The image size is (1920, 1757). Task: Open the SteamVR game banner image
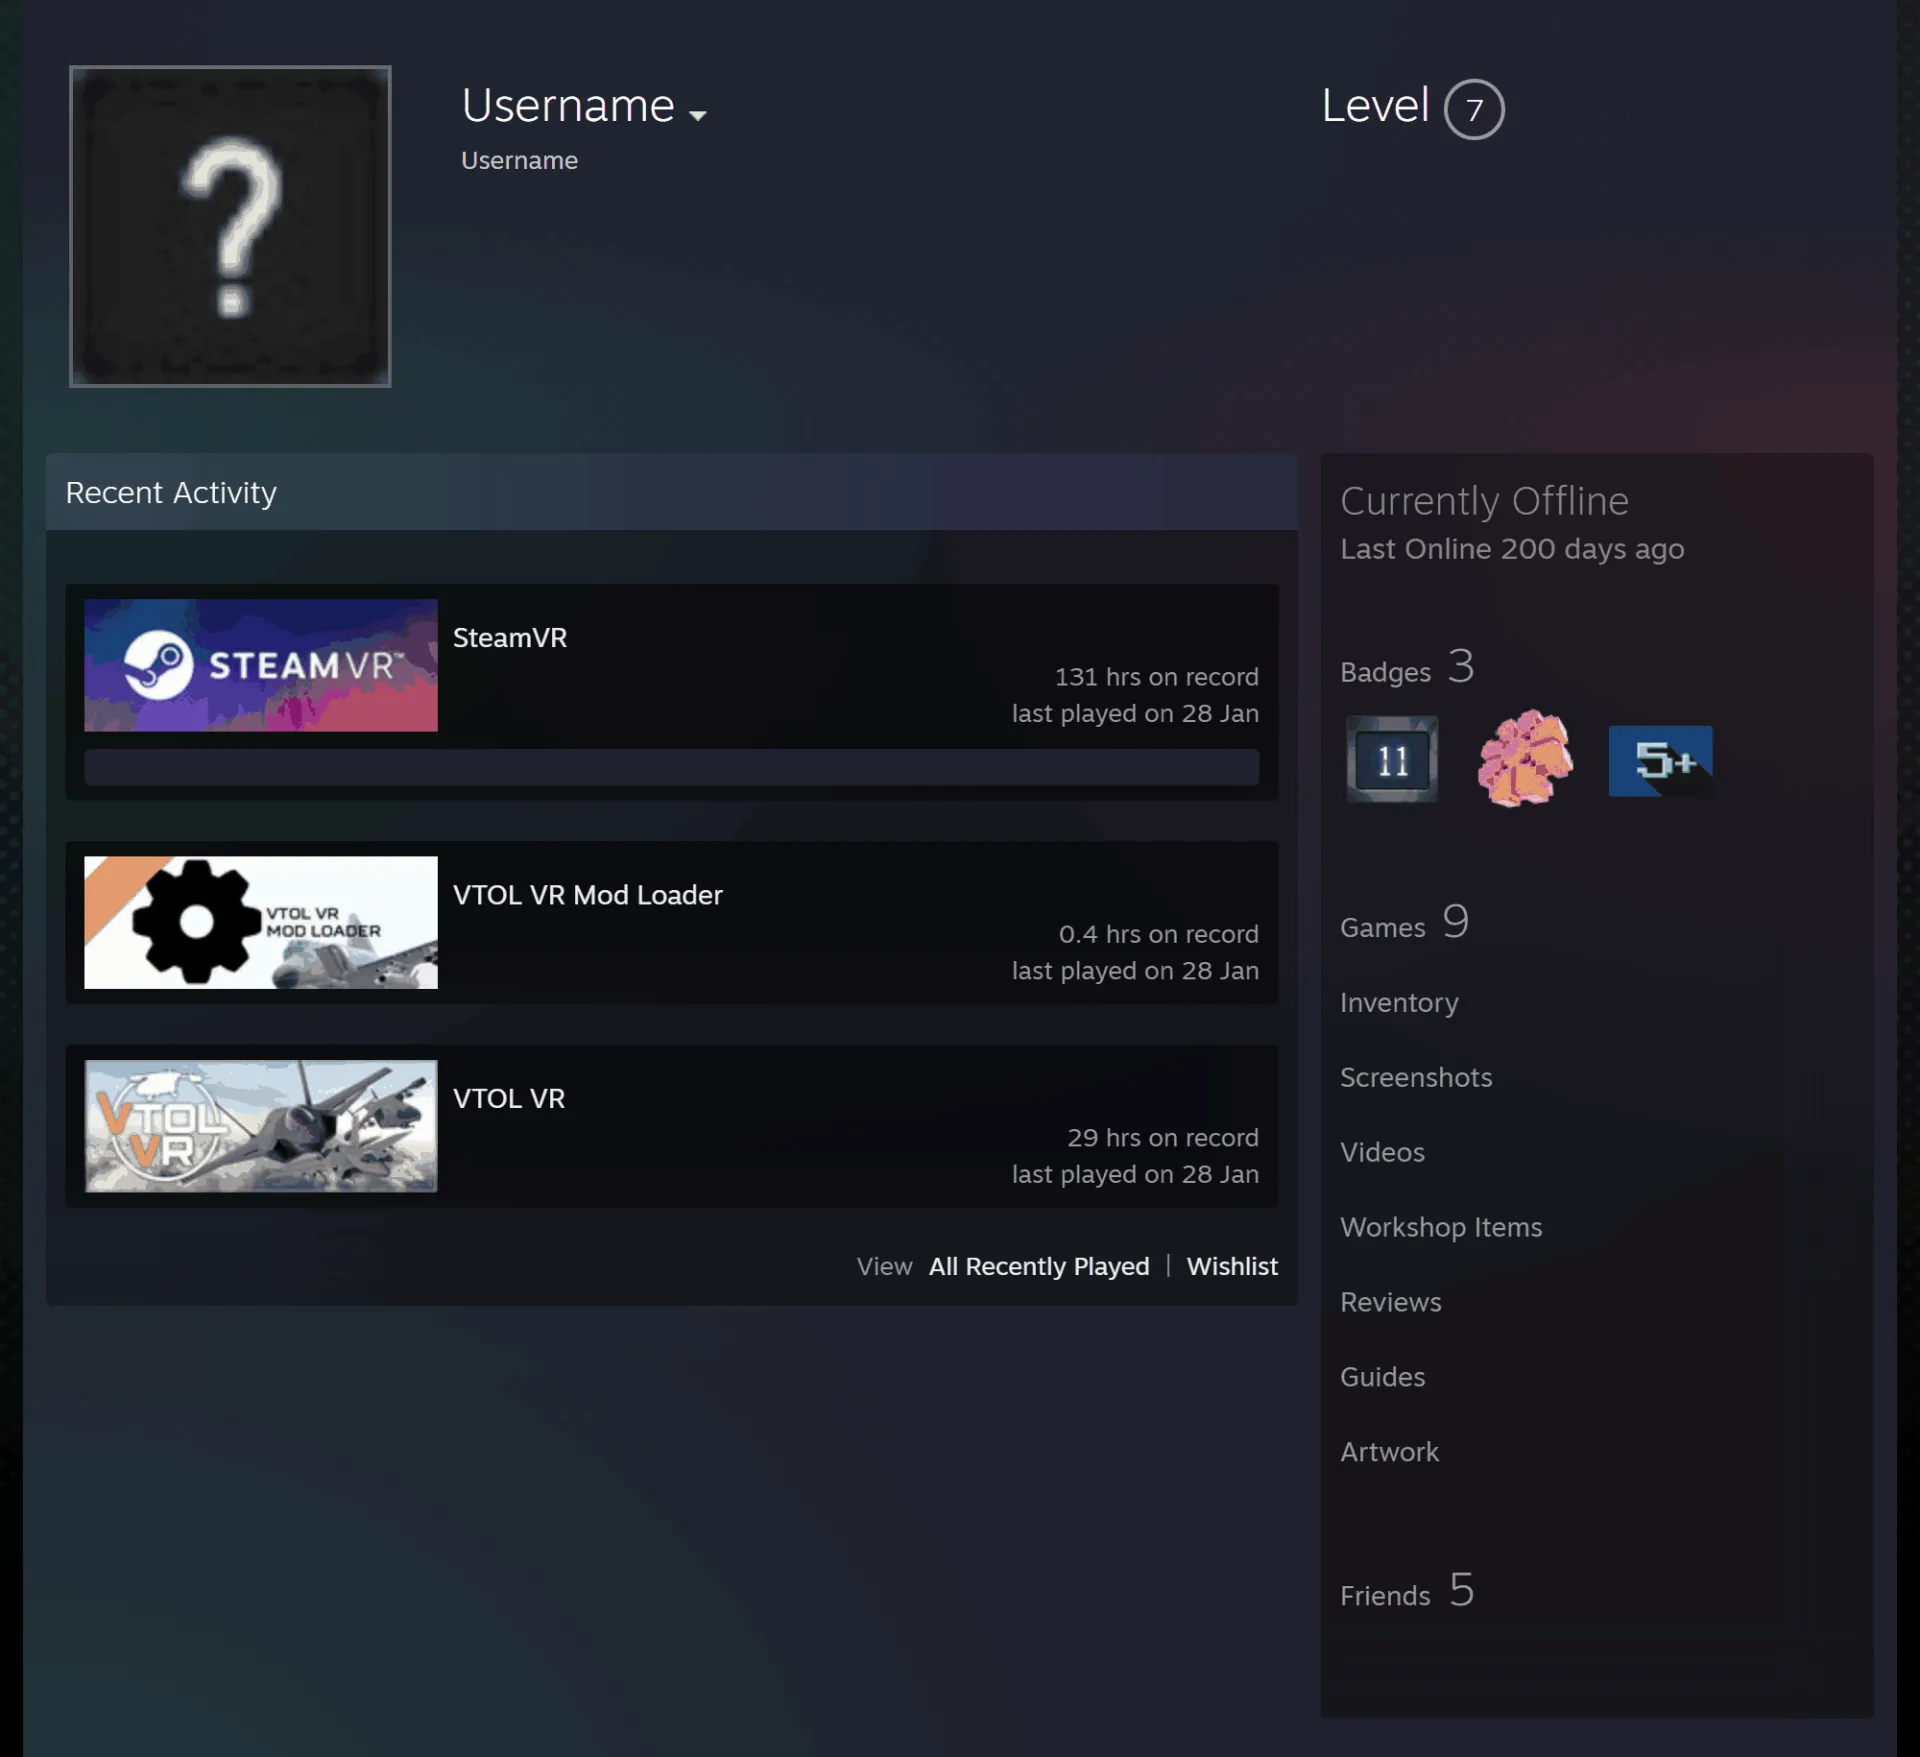point(261,665)
